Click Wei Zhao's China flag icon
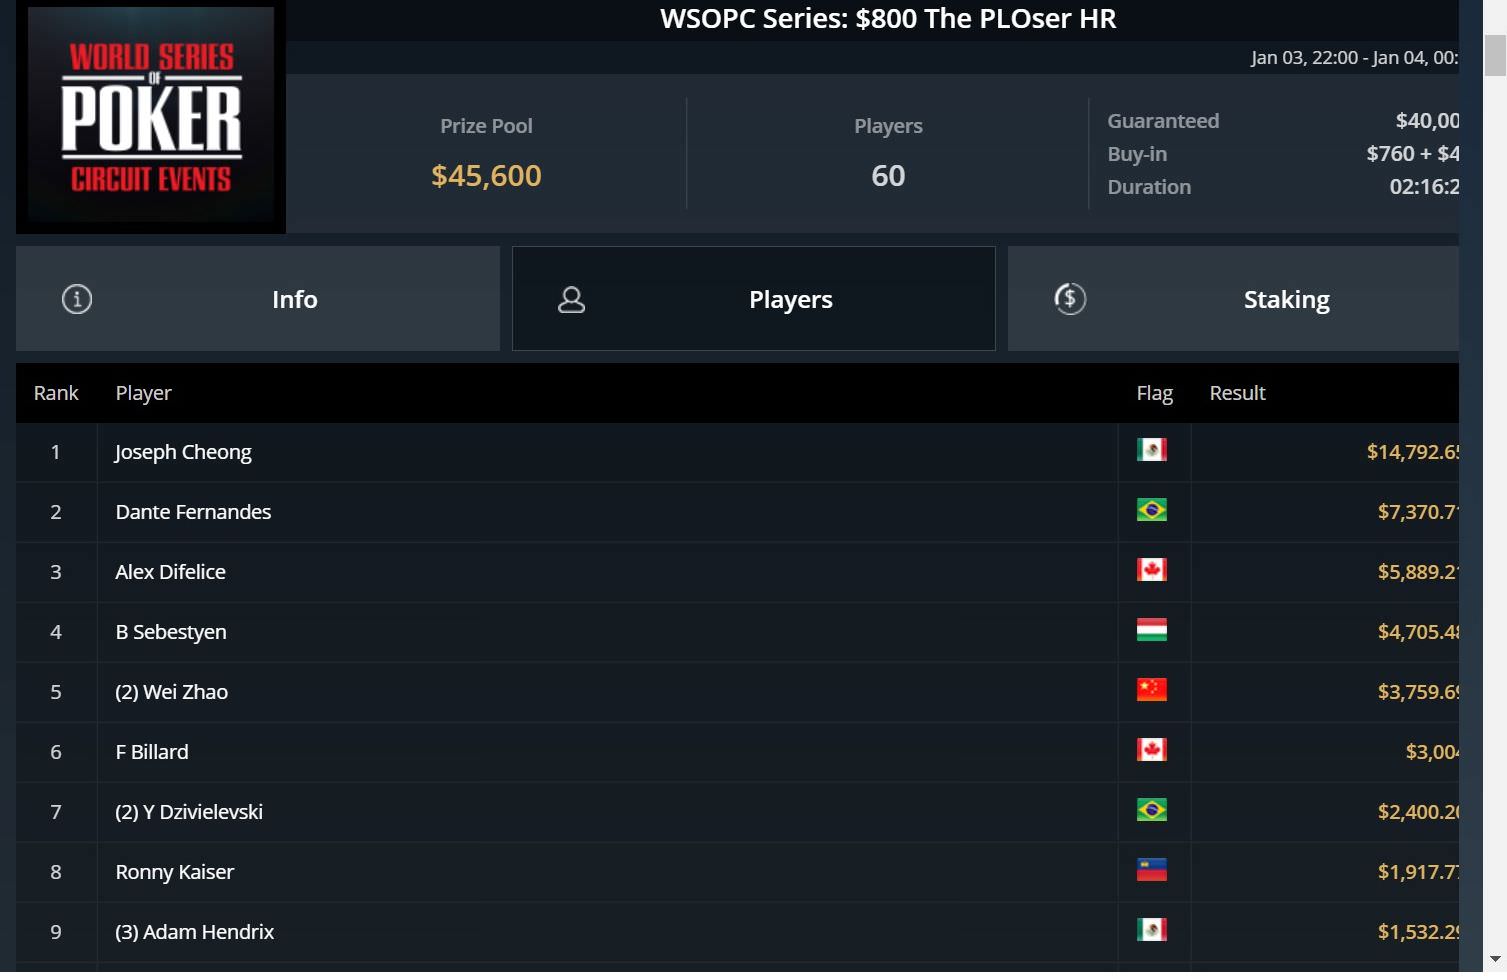Image resolution: width=1507 pixels, height=980 pixels. point(1152,690)
